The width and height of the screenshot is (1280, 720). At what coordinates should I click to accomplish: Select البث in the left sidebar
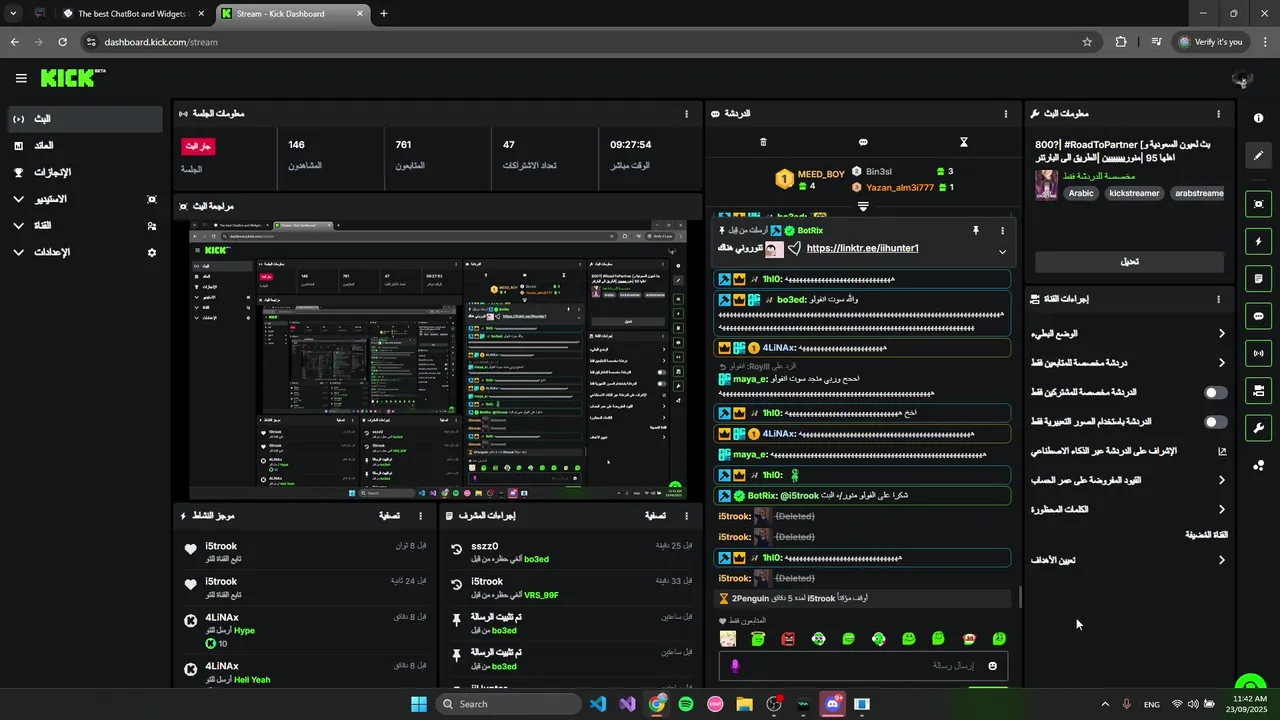[x=84, y=119]
